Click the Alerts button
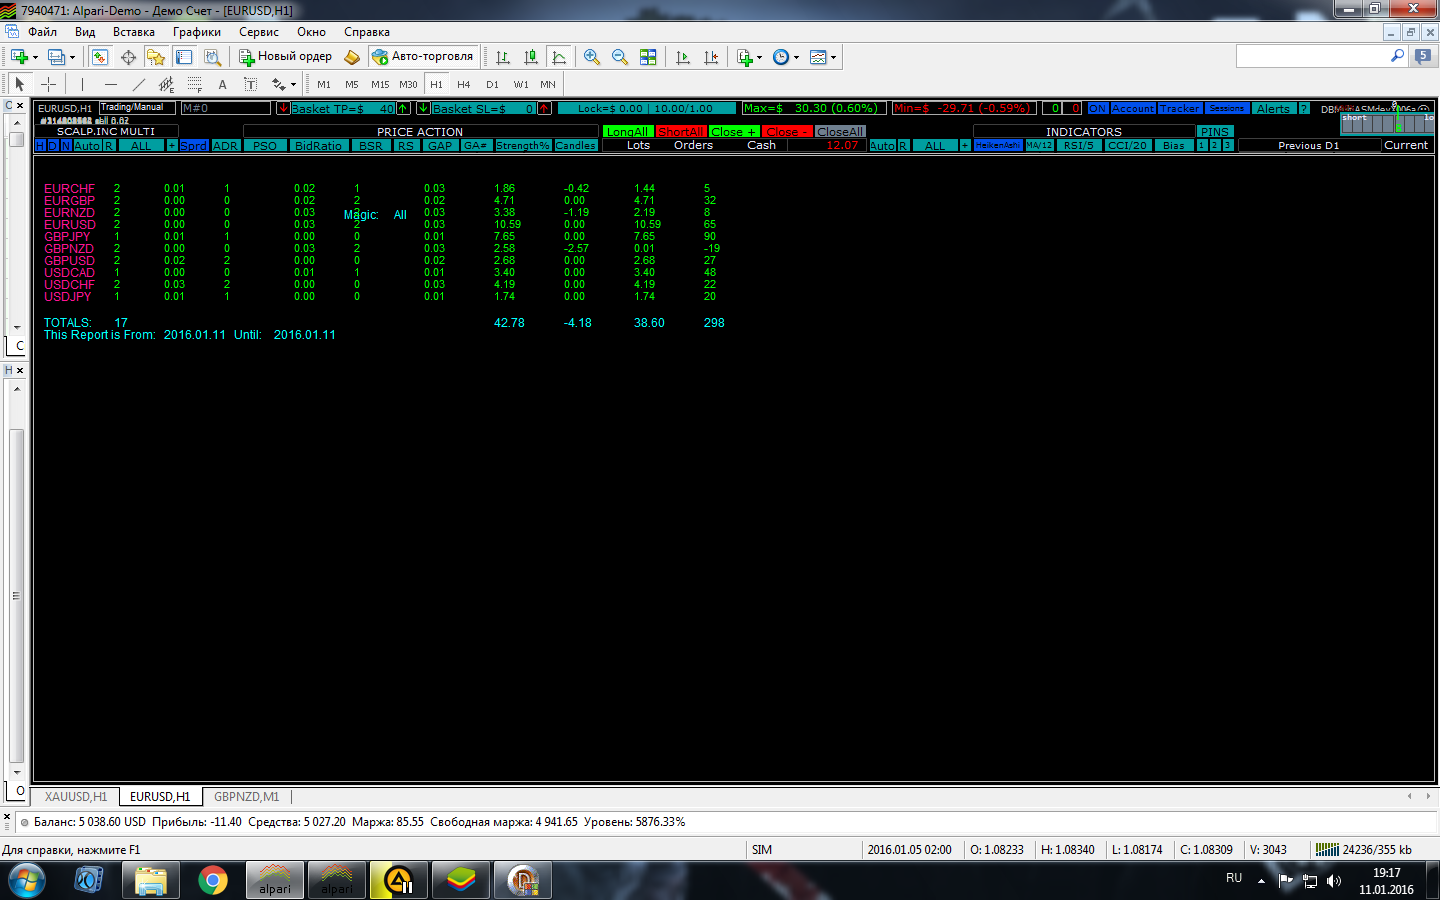Viewport: 1440px width, 900px height. [x=1273, y=108]
